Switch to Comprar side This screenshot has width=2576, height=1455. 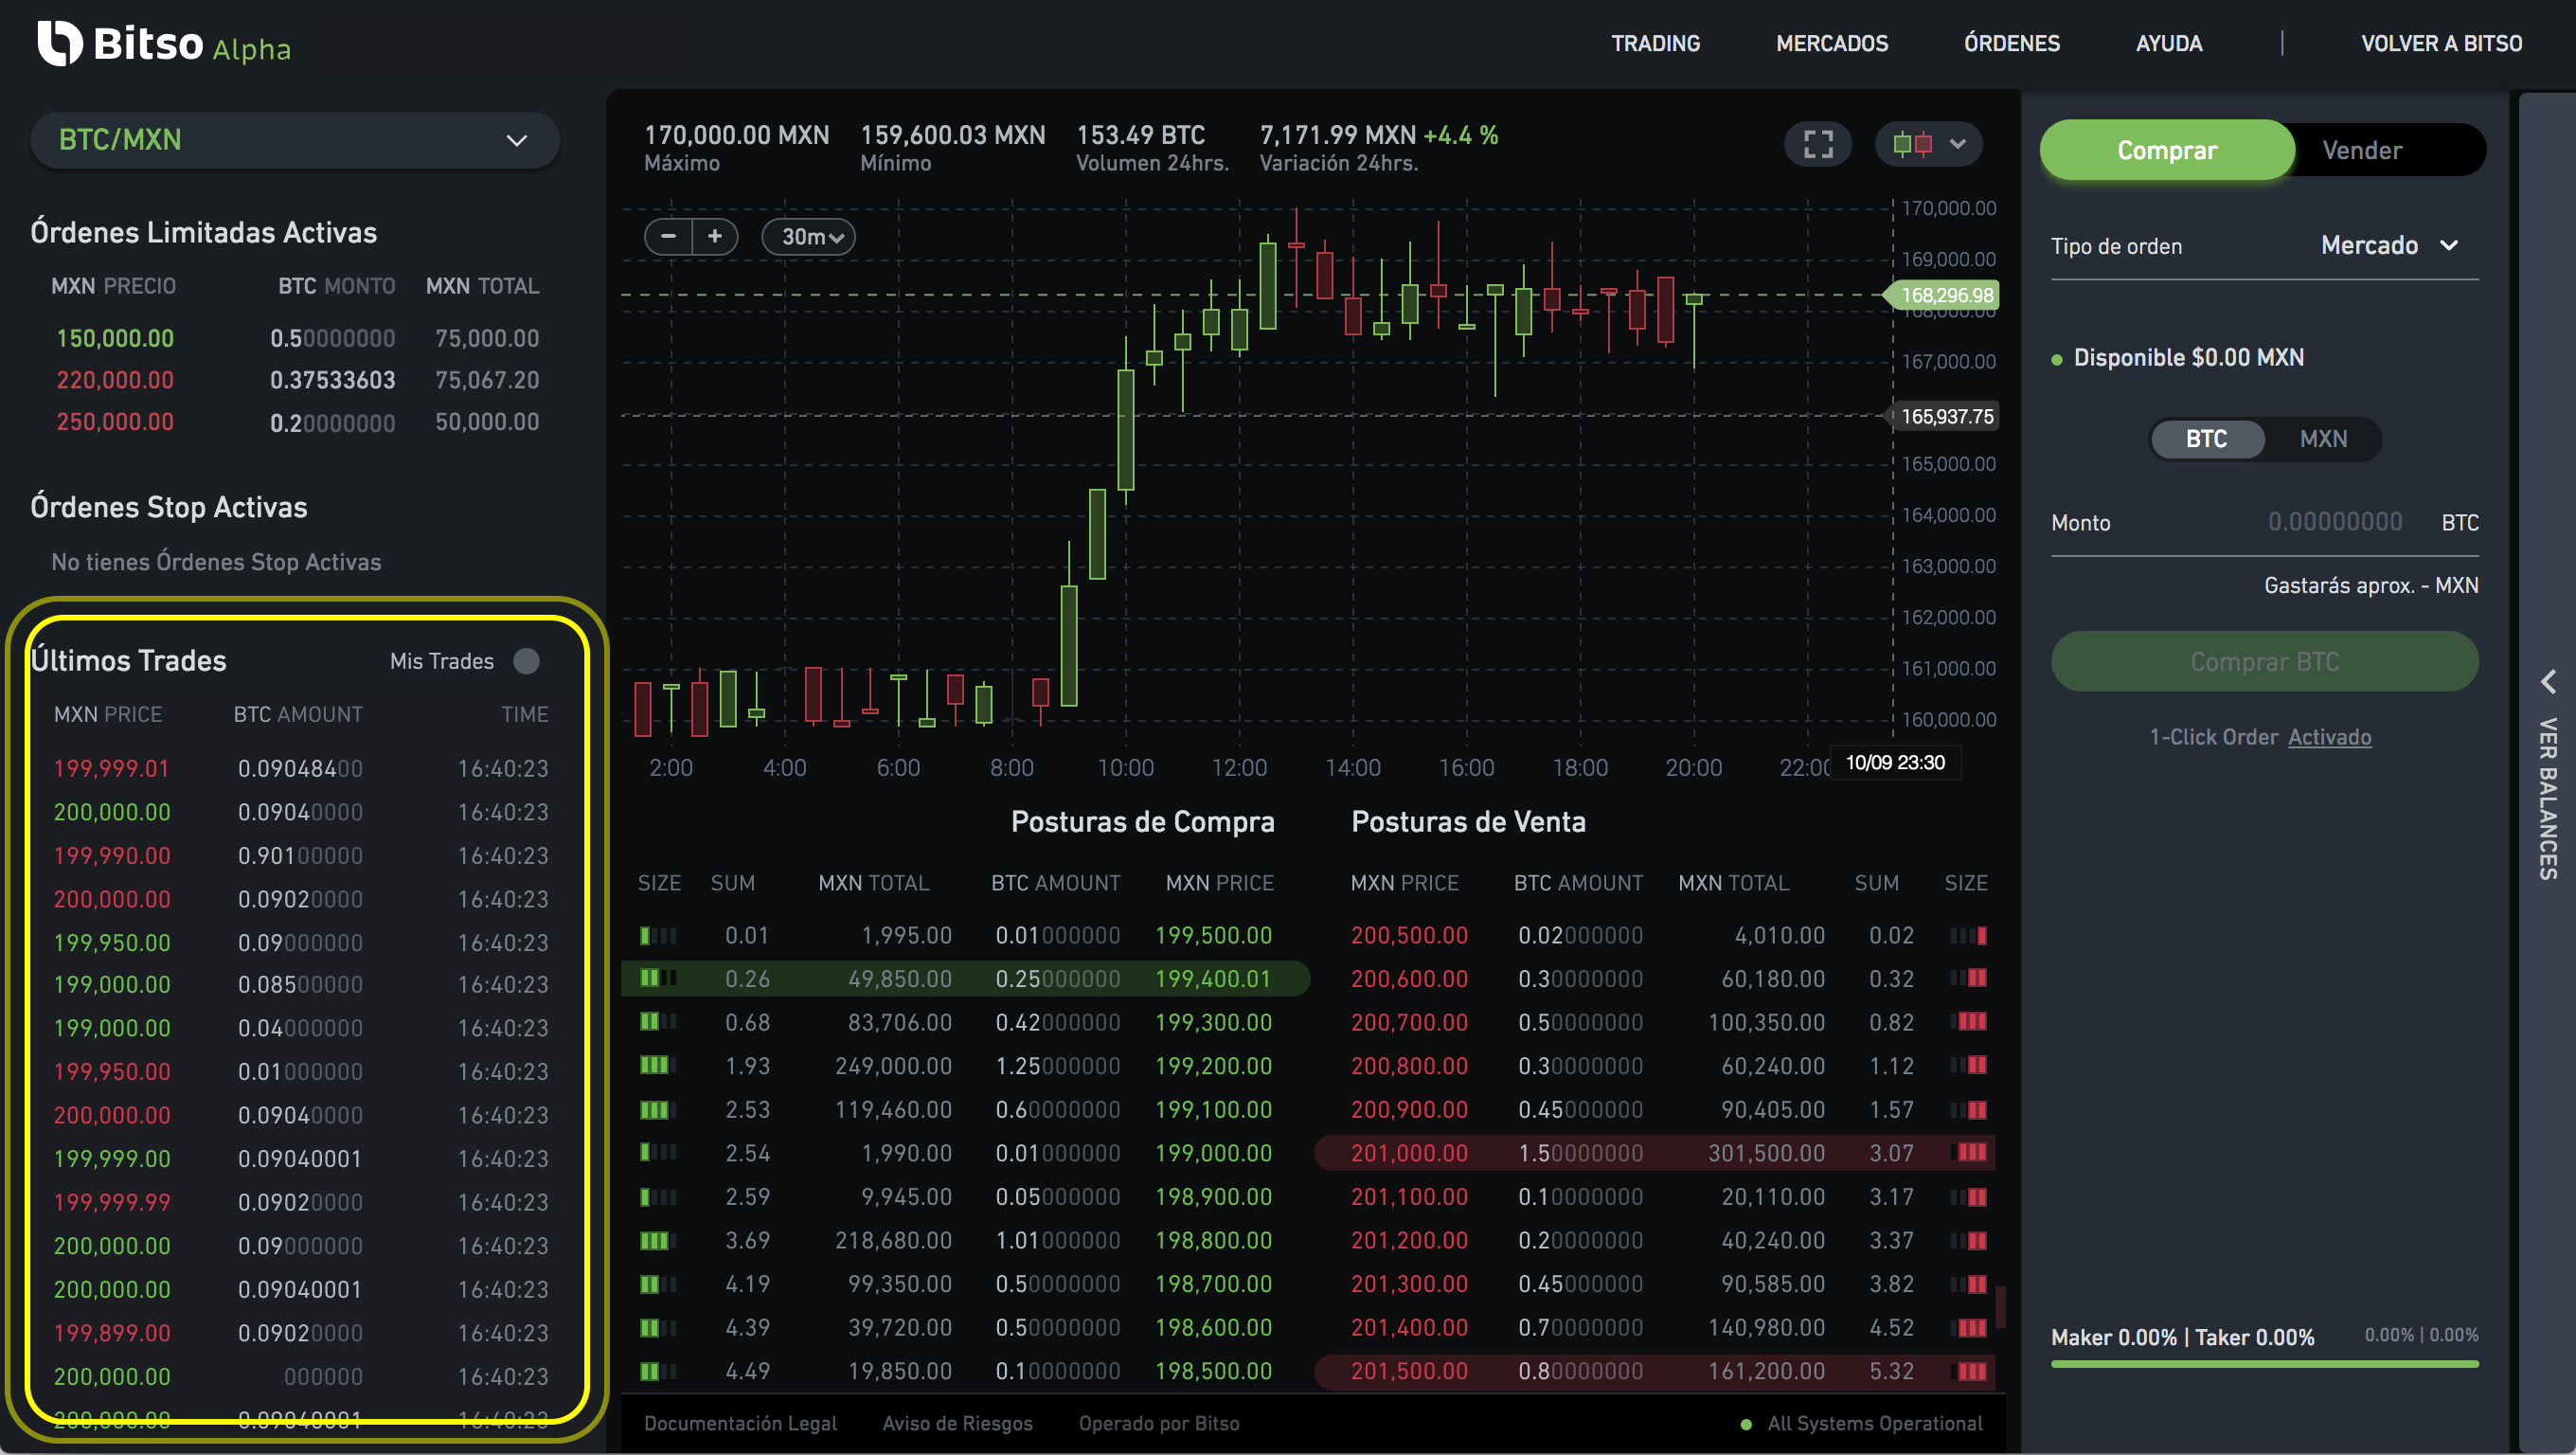point(2167,150)
